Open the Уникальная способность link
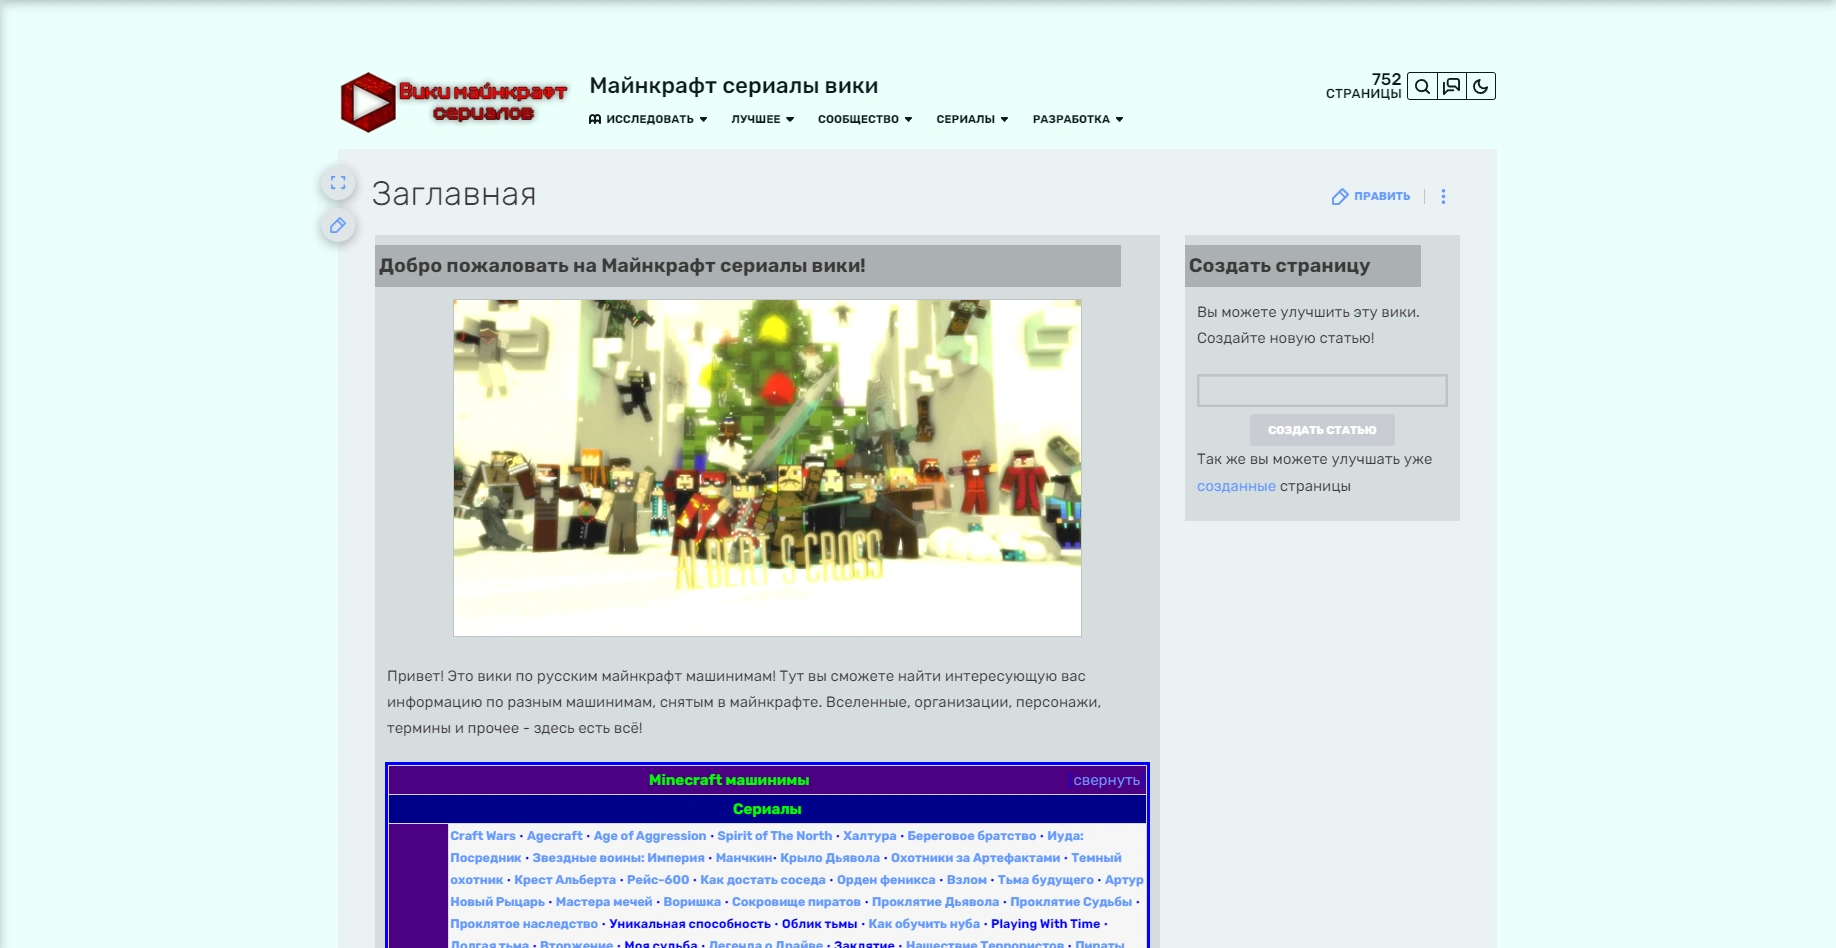This screenshot has height=948, width=1836. [x=690, y=924]
